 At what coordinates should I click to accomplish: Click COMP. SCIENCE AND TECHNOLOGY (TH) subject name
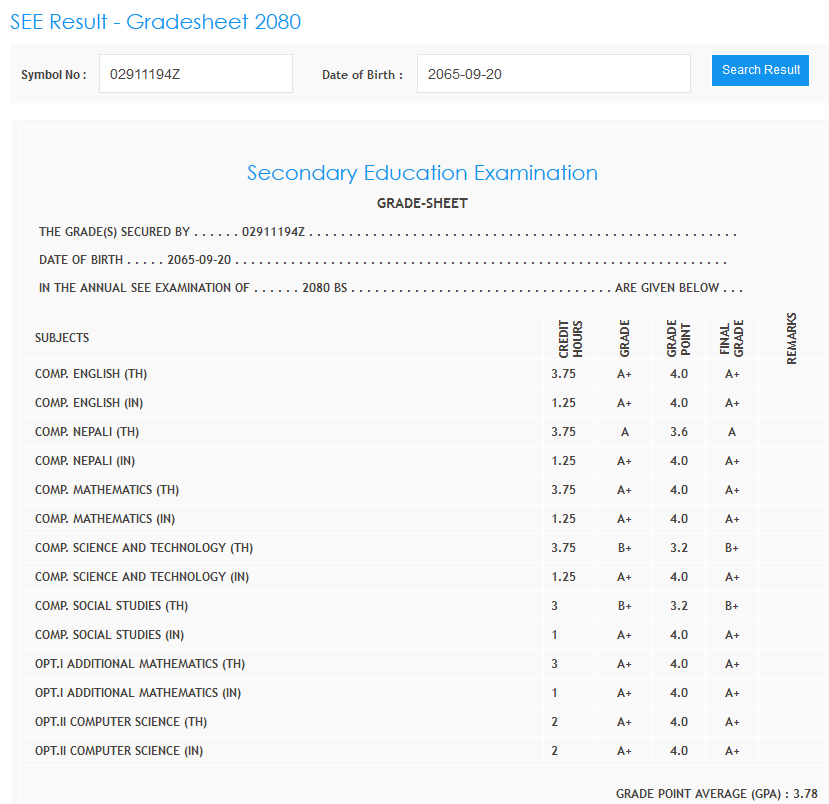coord(144,548)
